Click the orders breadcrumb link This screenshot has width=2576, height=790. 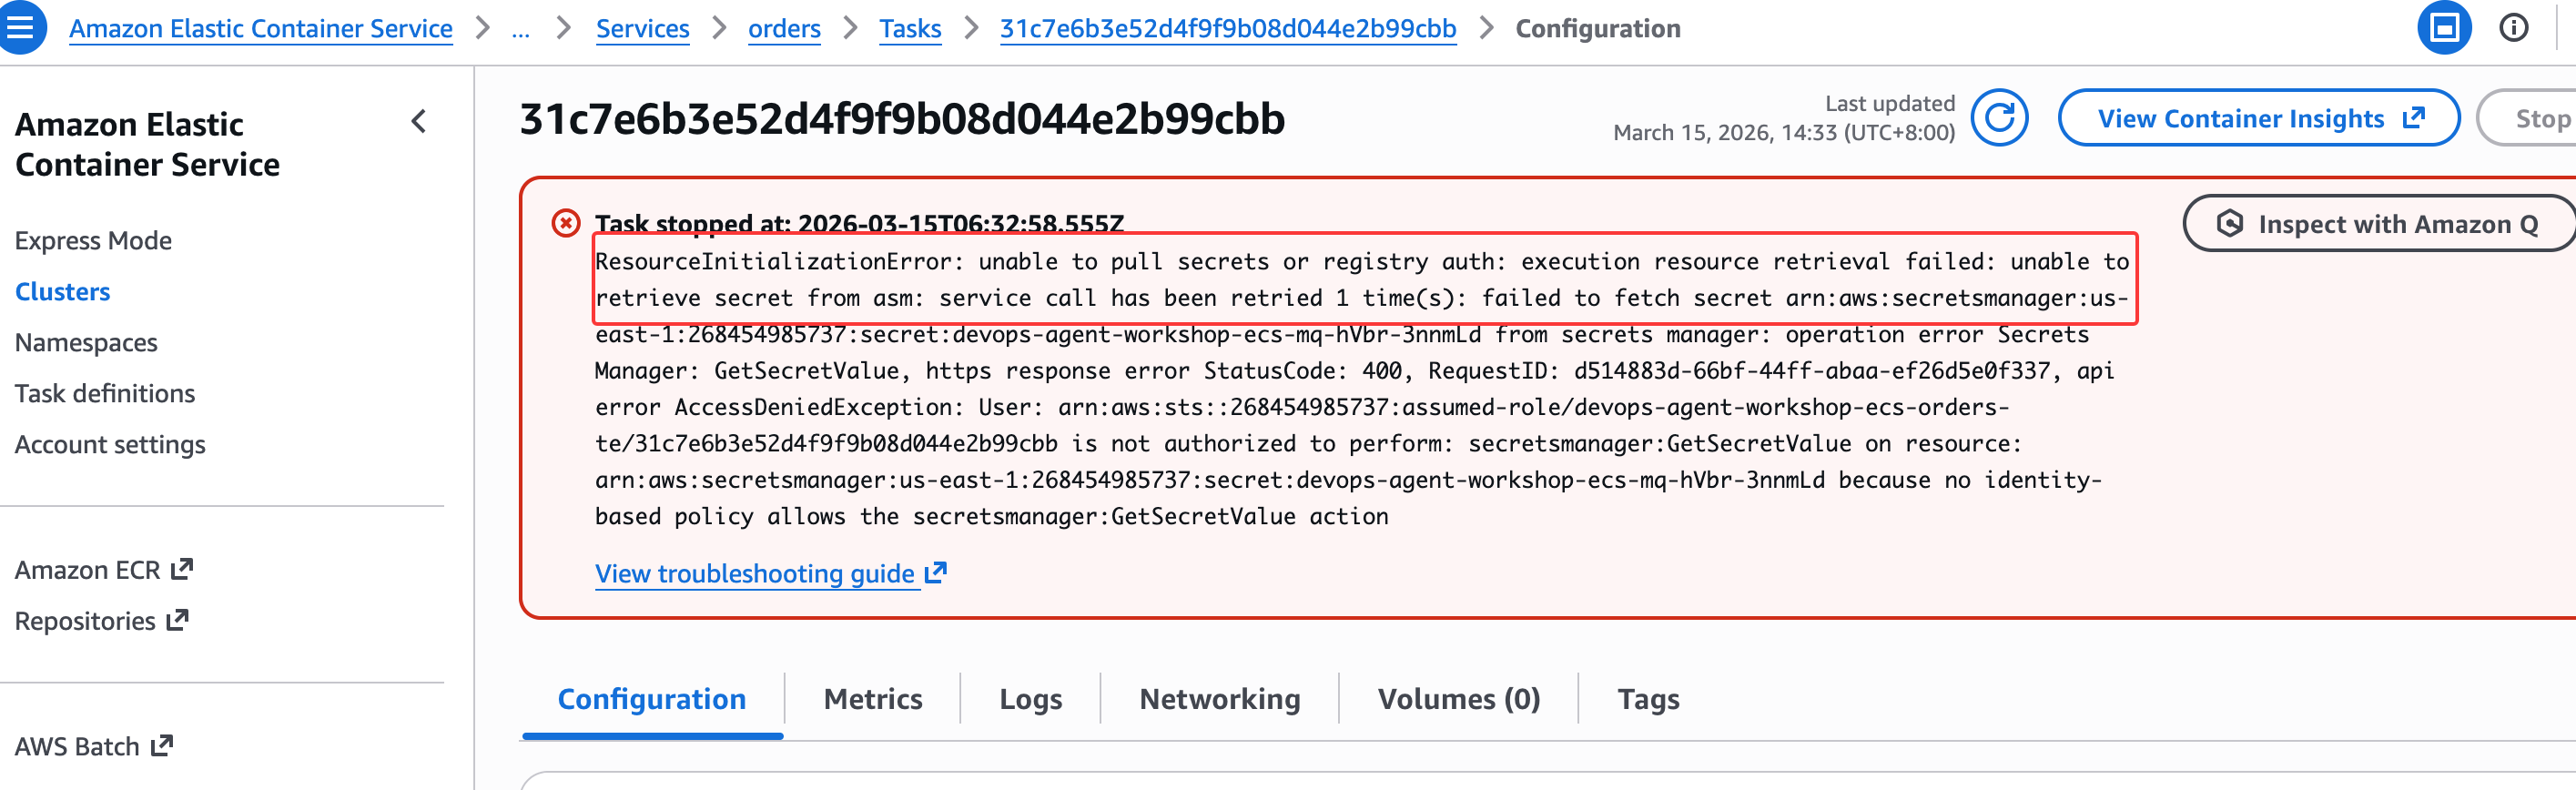coord(784,29)
